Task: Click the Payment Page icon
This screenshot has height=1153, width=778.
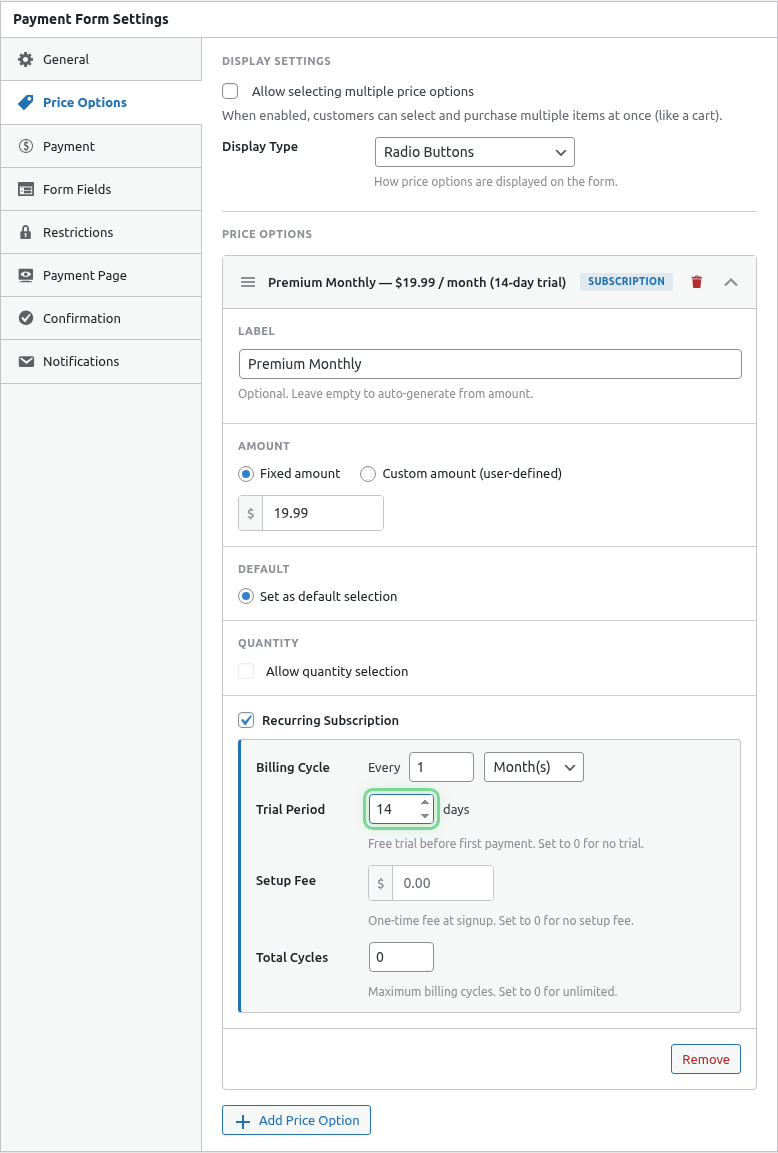Action: click(26, 275)
